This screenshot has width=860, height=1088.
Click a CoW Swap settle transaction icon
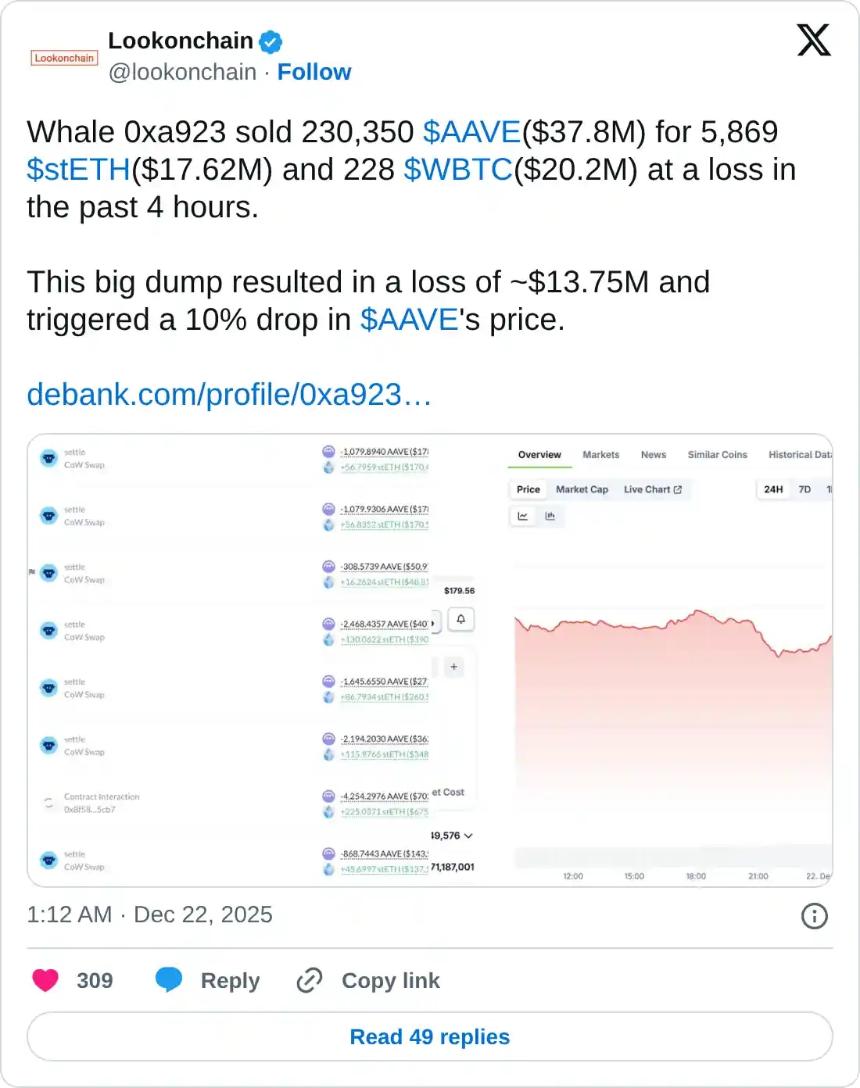tap(47, 457)
